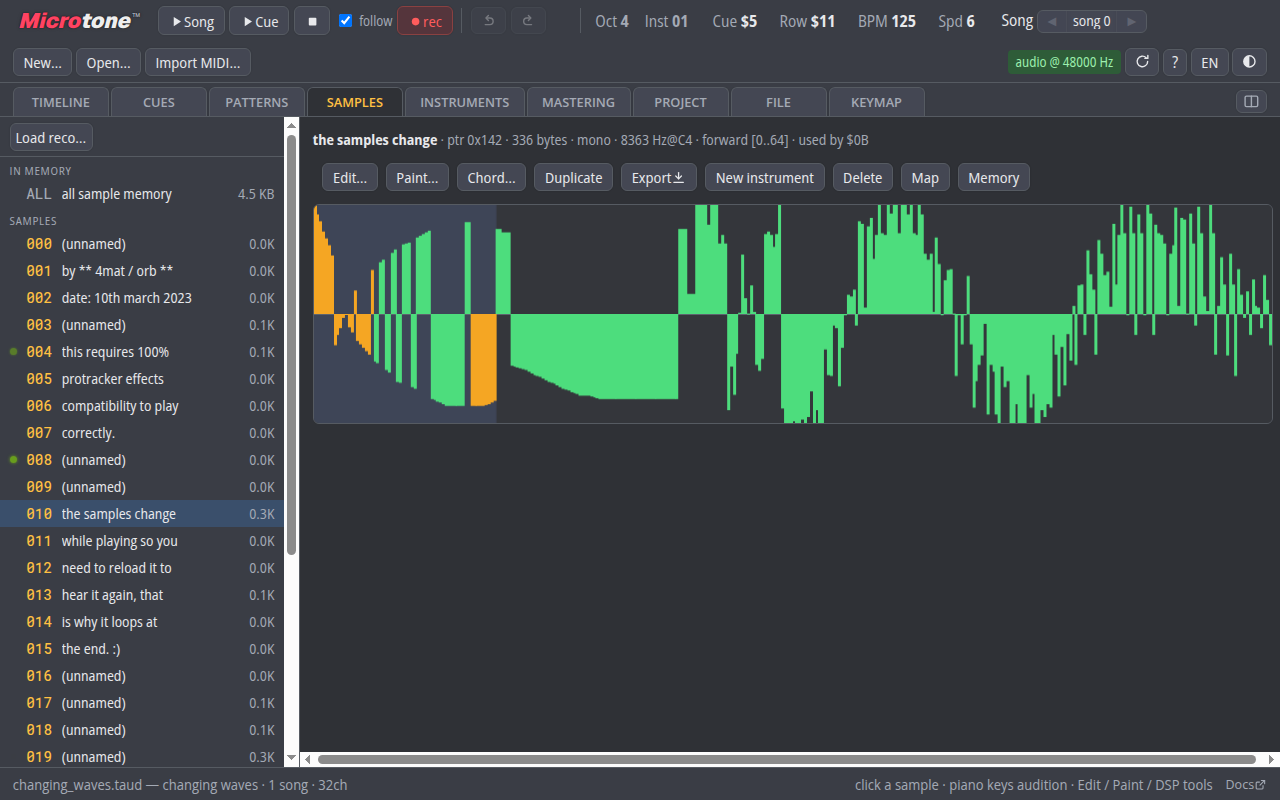Delete the current sample
The height and width of the screenshot is (800, 1280).
pos(862,177)
